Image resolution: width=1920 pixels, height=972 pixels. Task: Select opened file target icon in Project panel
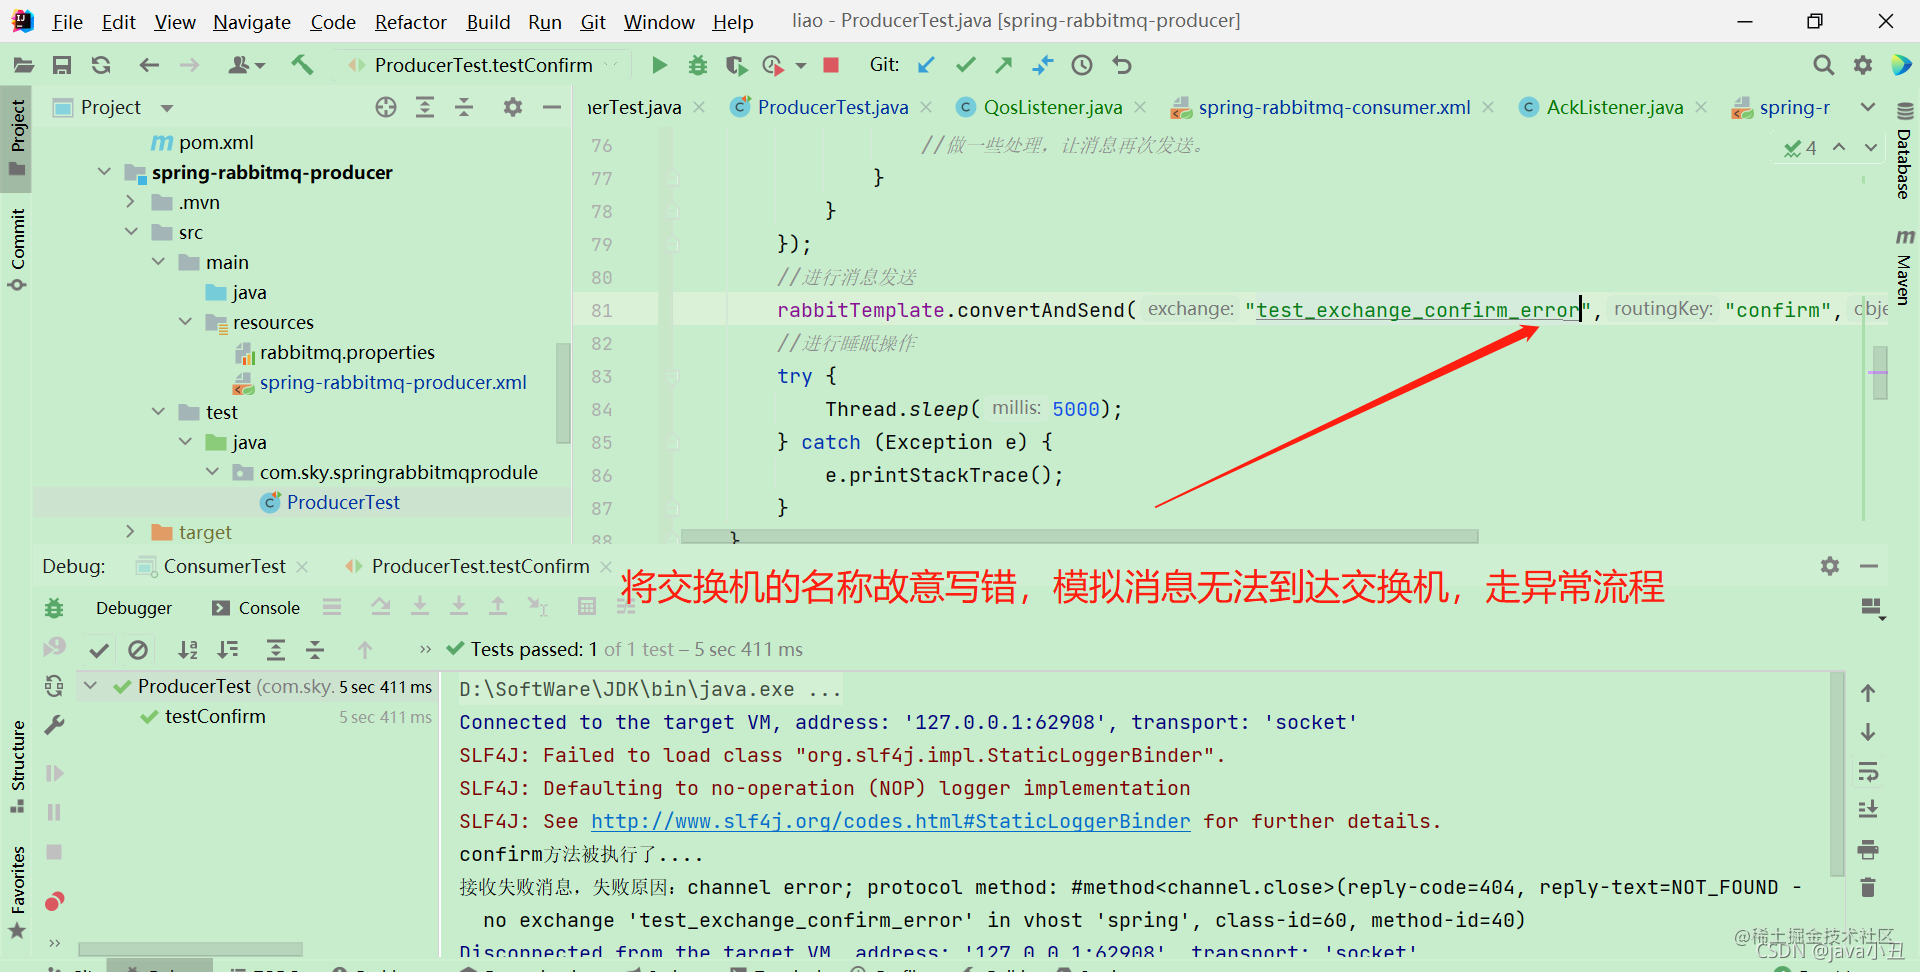click(x=386, y=107)
